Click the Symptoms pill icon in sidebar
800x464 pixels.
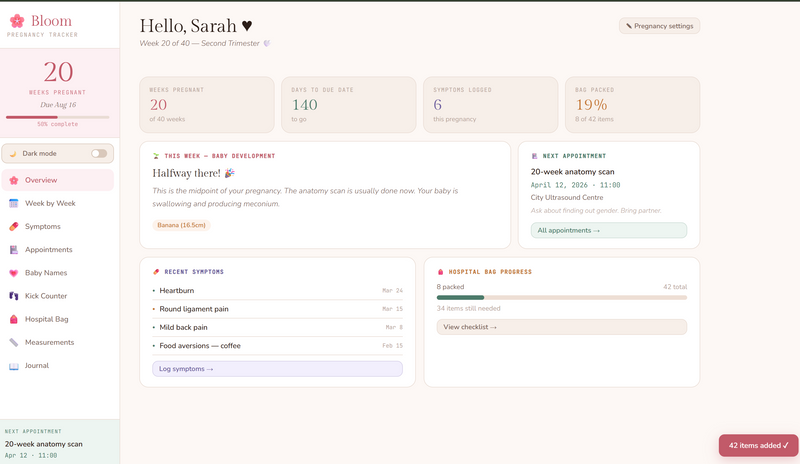click(14, 226)
